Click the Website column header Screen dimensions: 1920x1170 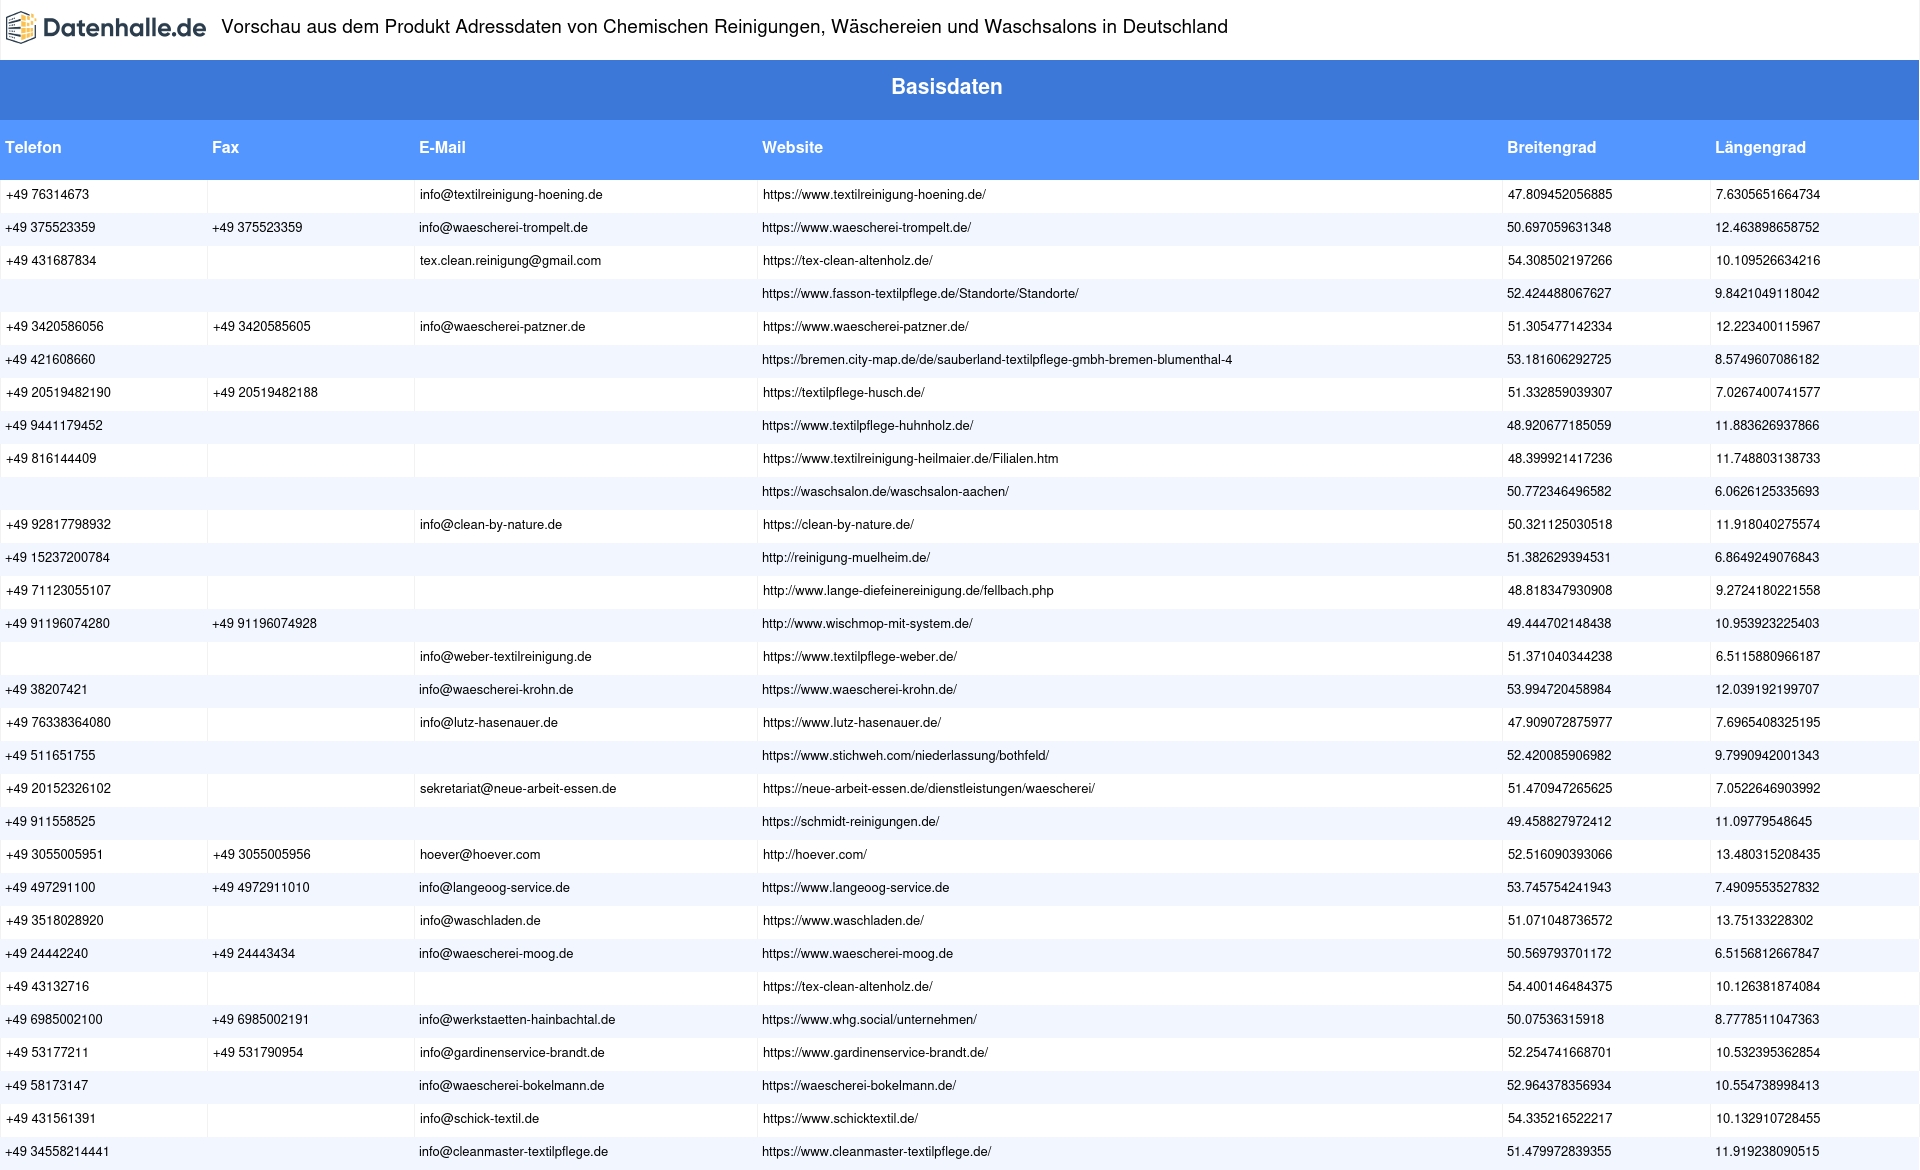coord(792,148)
